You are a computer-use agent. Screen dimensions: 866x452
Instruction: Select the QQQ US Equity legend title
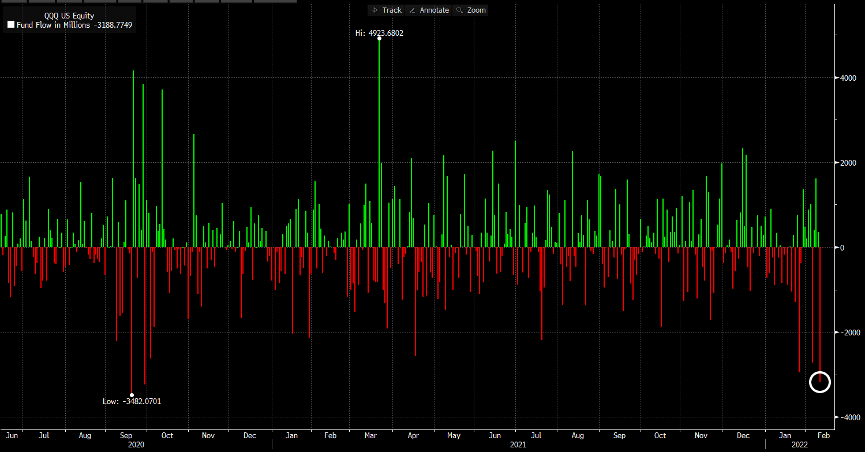tap(69, 15)
